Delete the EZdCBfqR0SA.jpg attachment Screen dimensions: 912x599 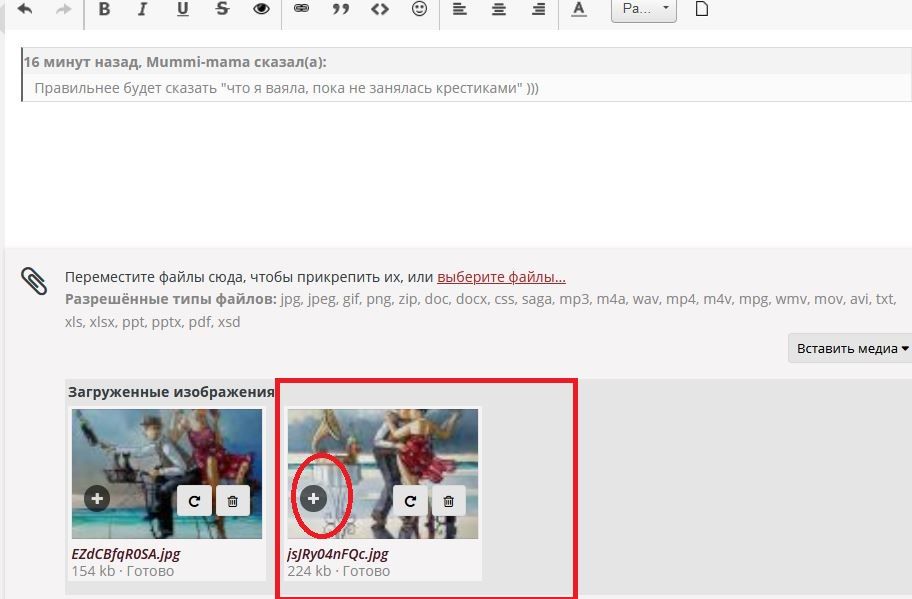[x=233, y=501]
